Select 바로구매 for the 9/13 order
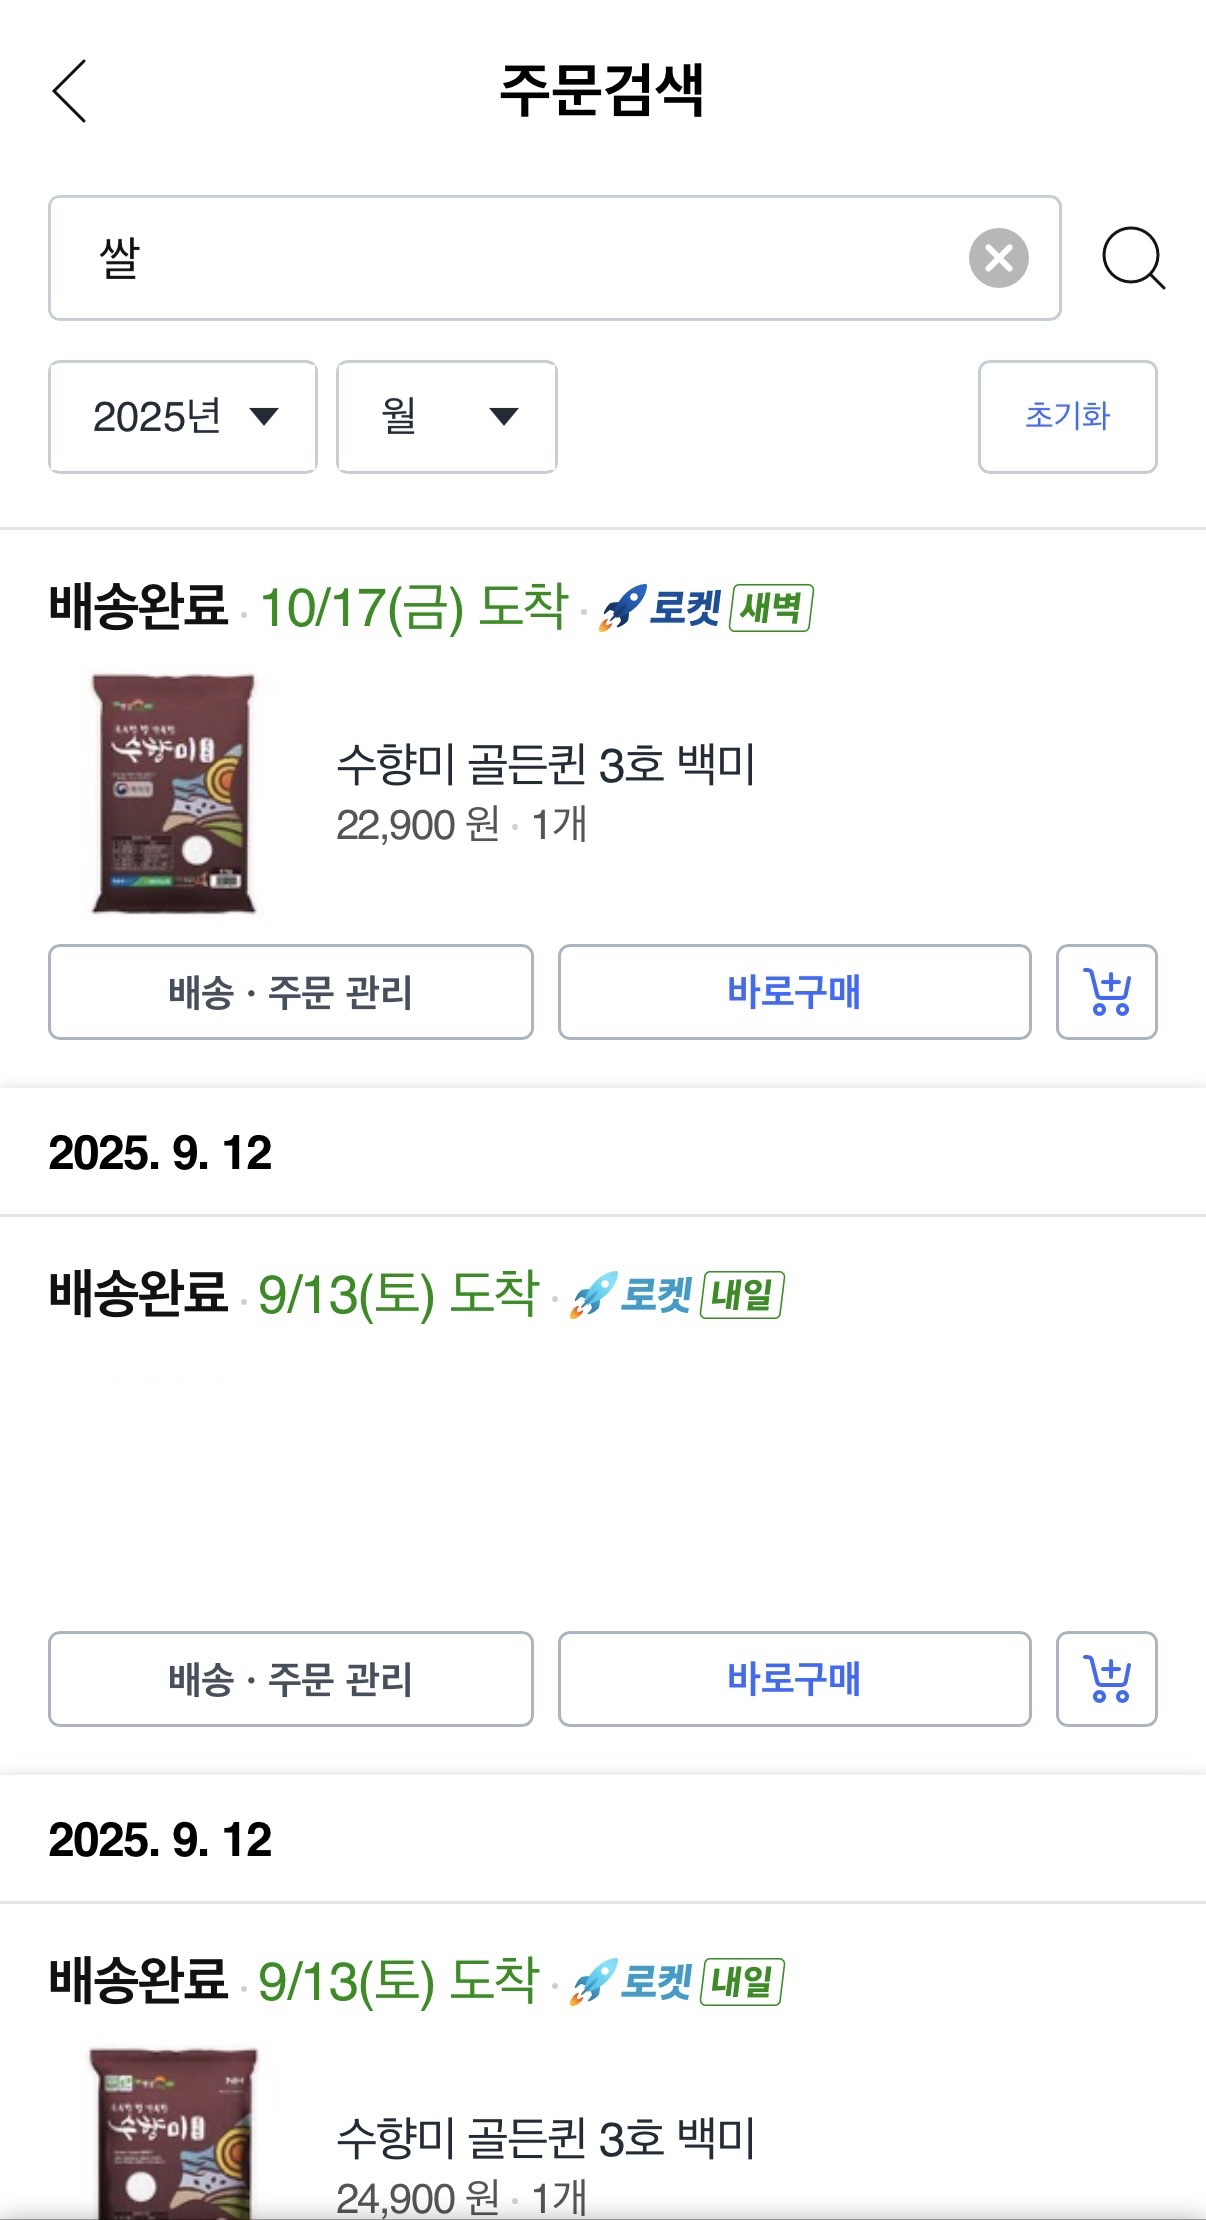1206x2220 pixels. pyautogui.click(x=794, y=1679)
